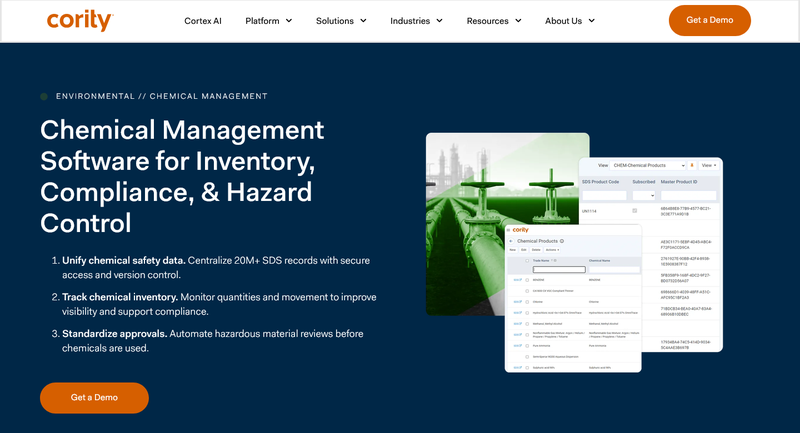
Task: Click the back arrow beside Chemical Products
Action: pos(511,241)
